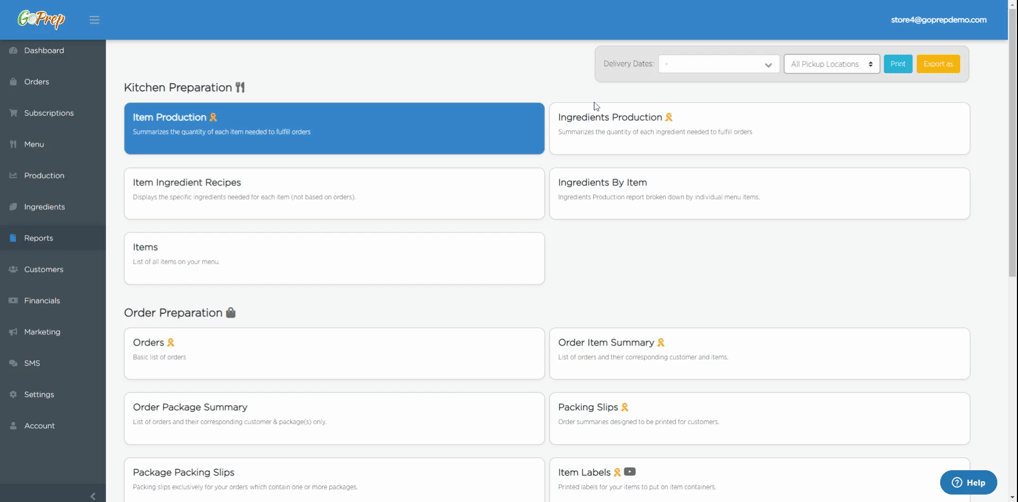Click the ribbon icon beside Ingredients Production
1018x502 pixels.
[669, 118]
